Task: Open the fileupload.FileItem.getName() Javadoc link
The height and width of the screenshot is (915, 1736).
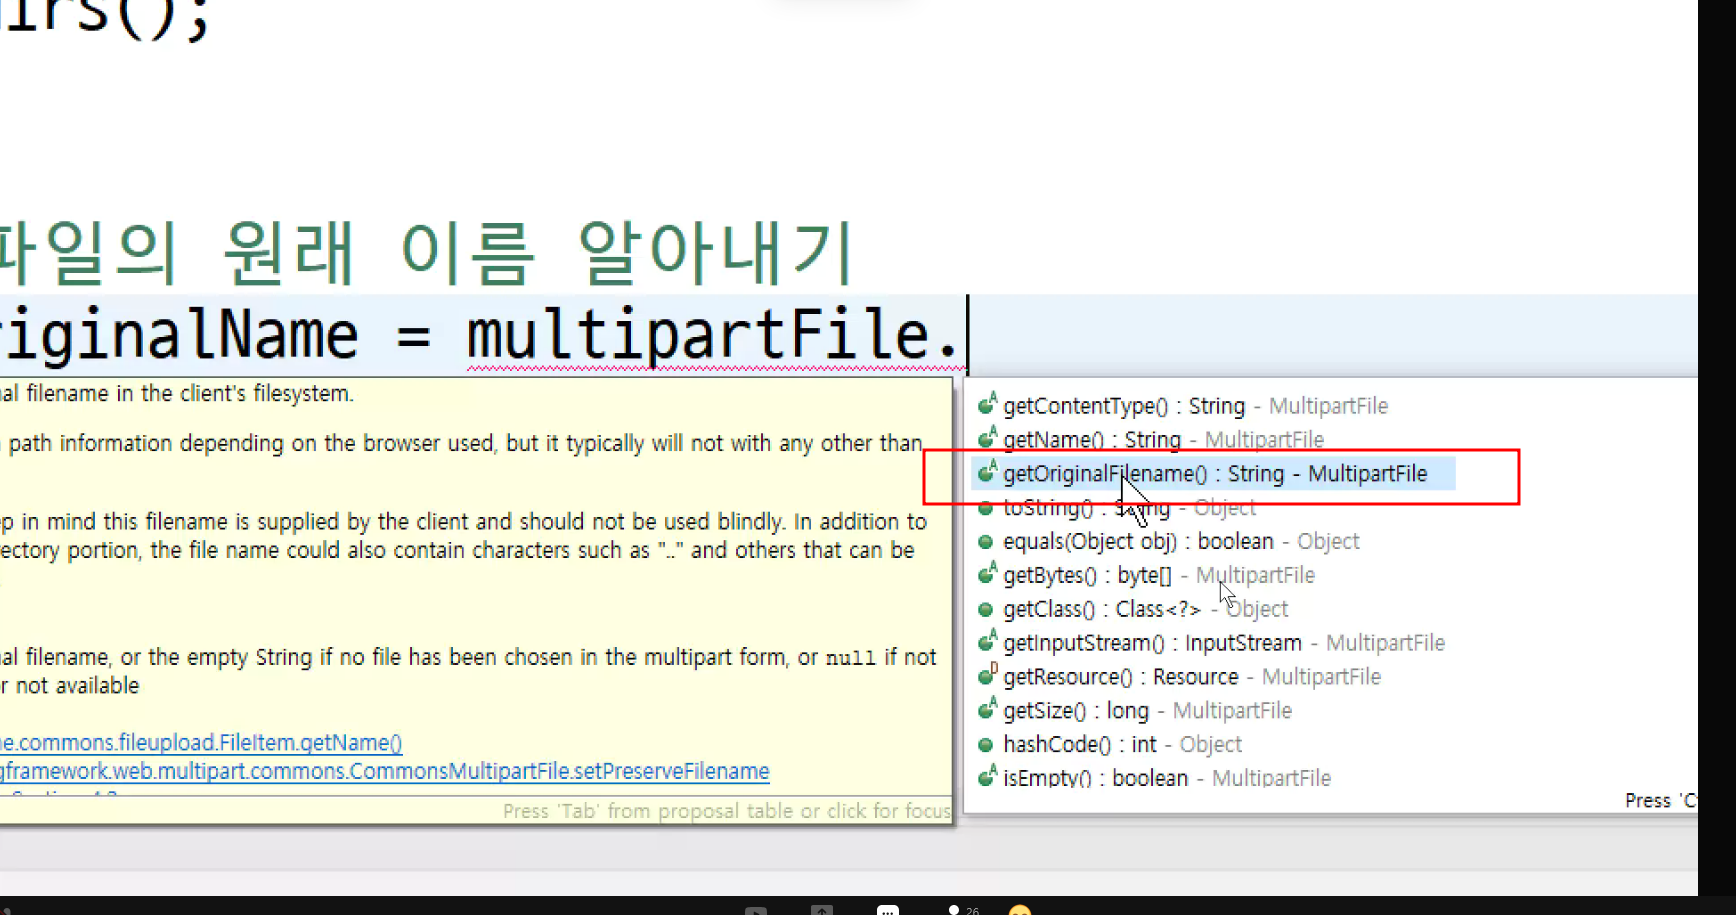Action: coord(201,743)
